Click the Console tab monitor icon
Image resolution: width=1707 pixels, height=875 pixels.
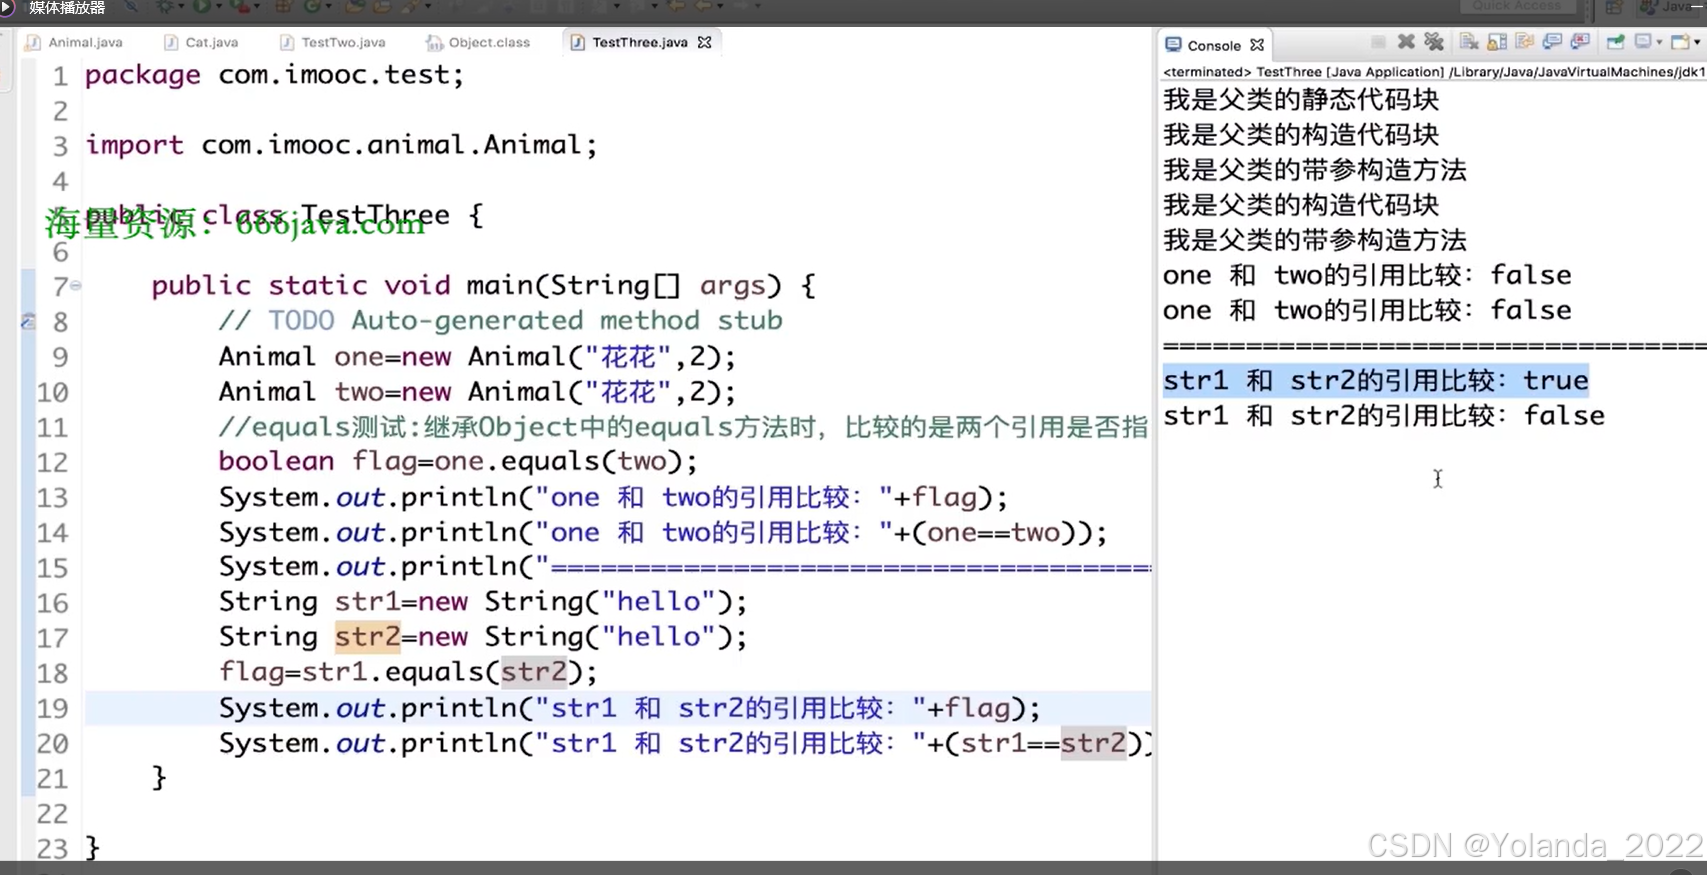tap(1173, 45)
